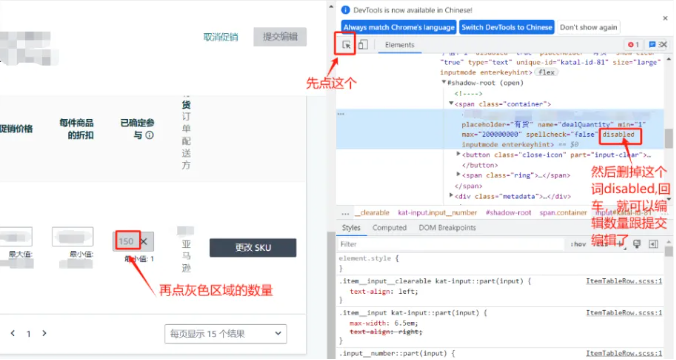Click the 提交编辑 button
The width and height of the screenshot is (676, 360).
pyautogui.click(x=280, y=37)
